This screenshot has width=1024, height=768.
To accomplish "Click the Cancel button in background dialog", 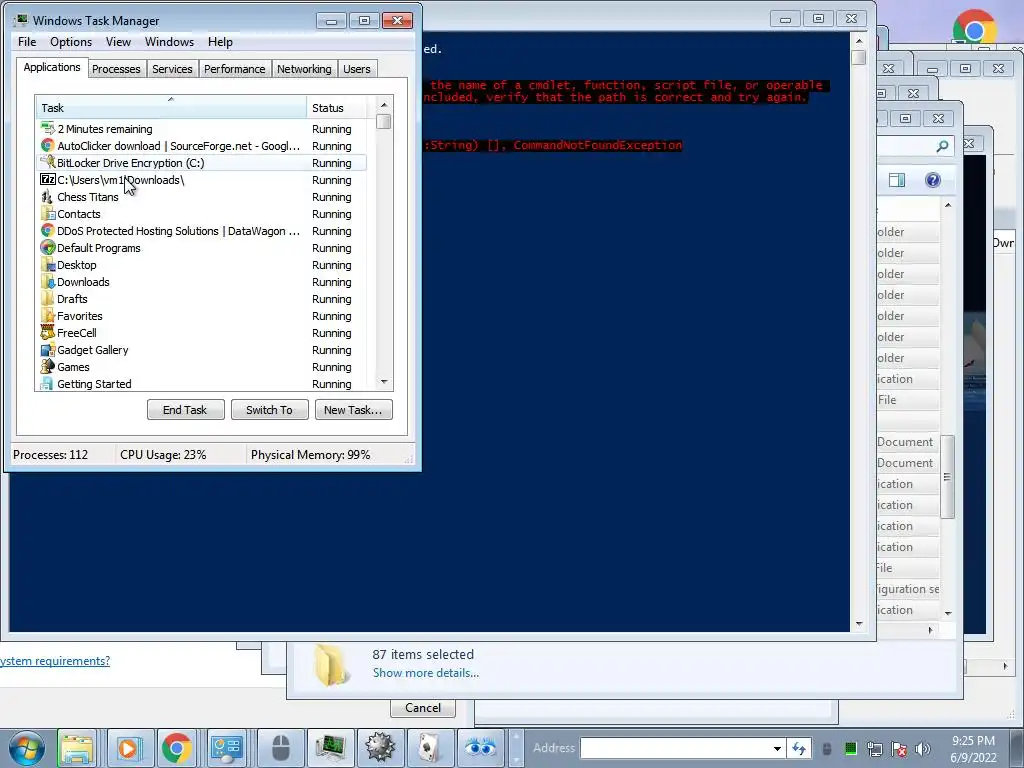I will (423, 708).
